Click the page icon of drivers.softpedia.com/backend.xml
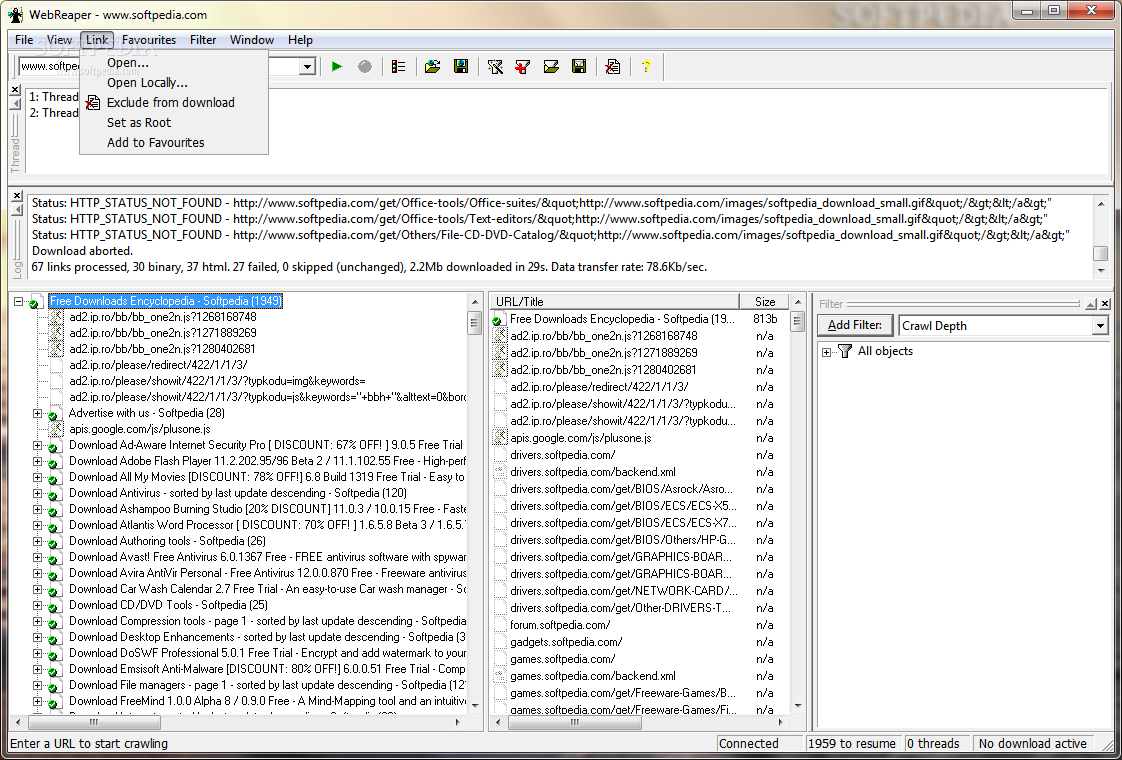This screenshot has width=1122, height=760. [x=499, y=472]
